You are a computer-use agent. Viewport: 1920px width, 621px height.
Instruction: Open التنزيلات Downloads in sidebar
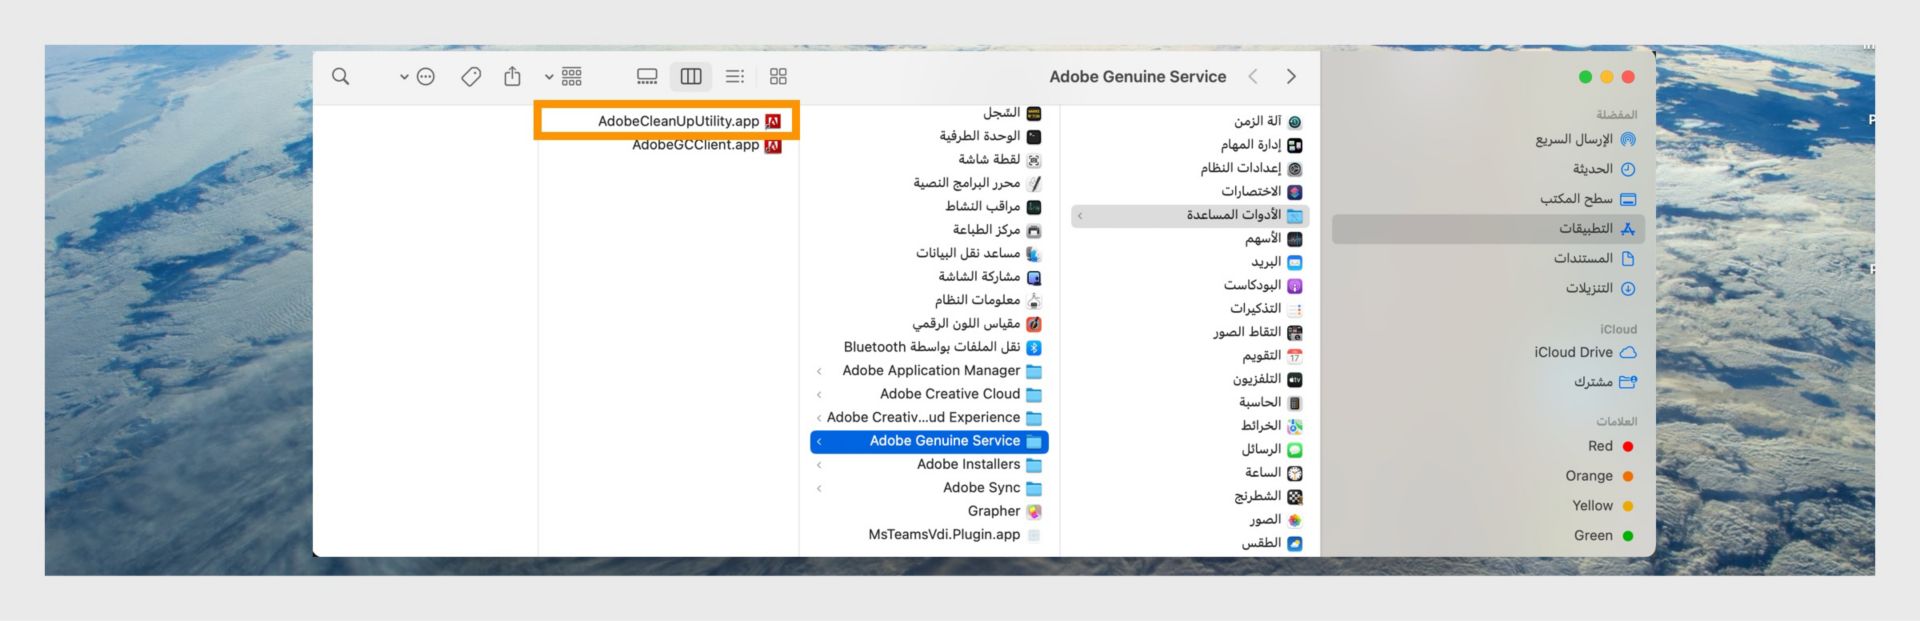point(1600,289)
